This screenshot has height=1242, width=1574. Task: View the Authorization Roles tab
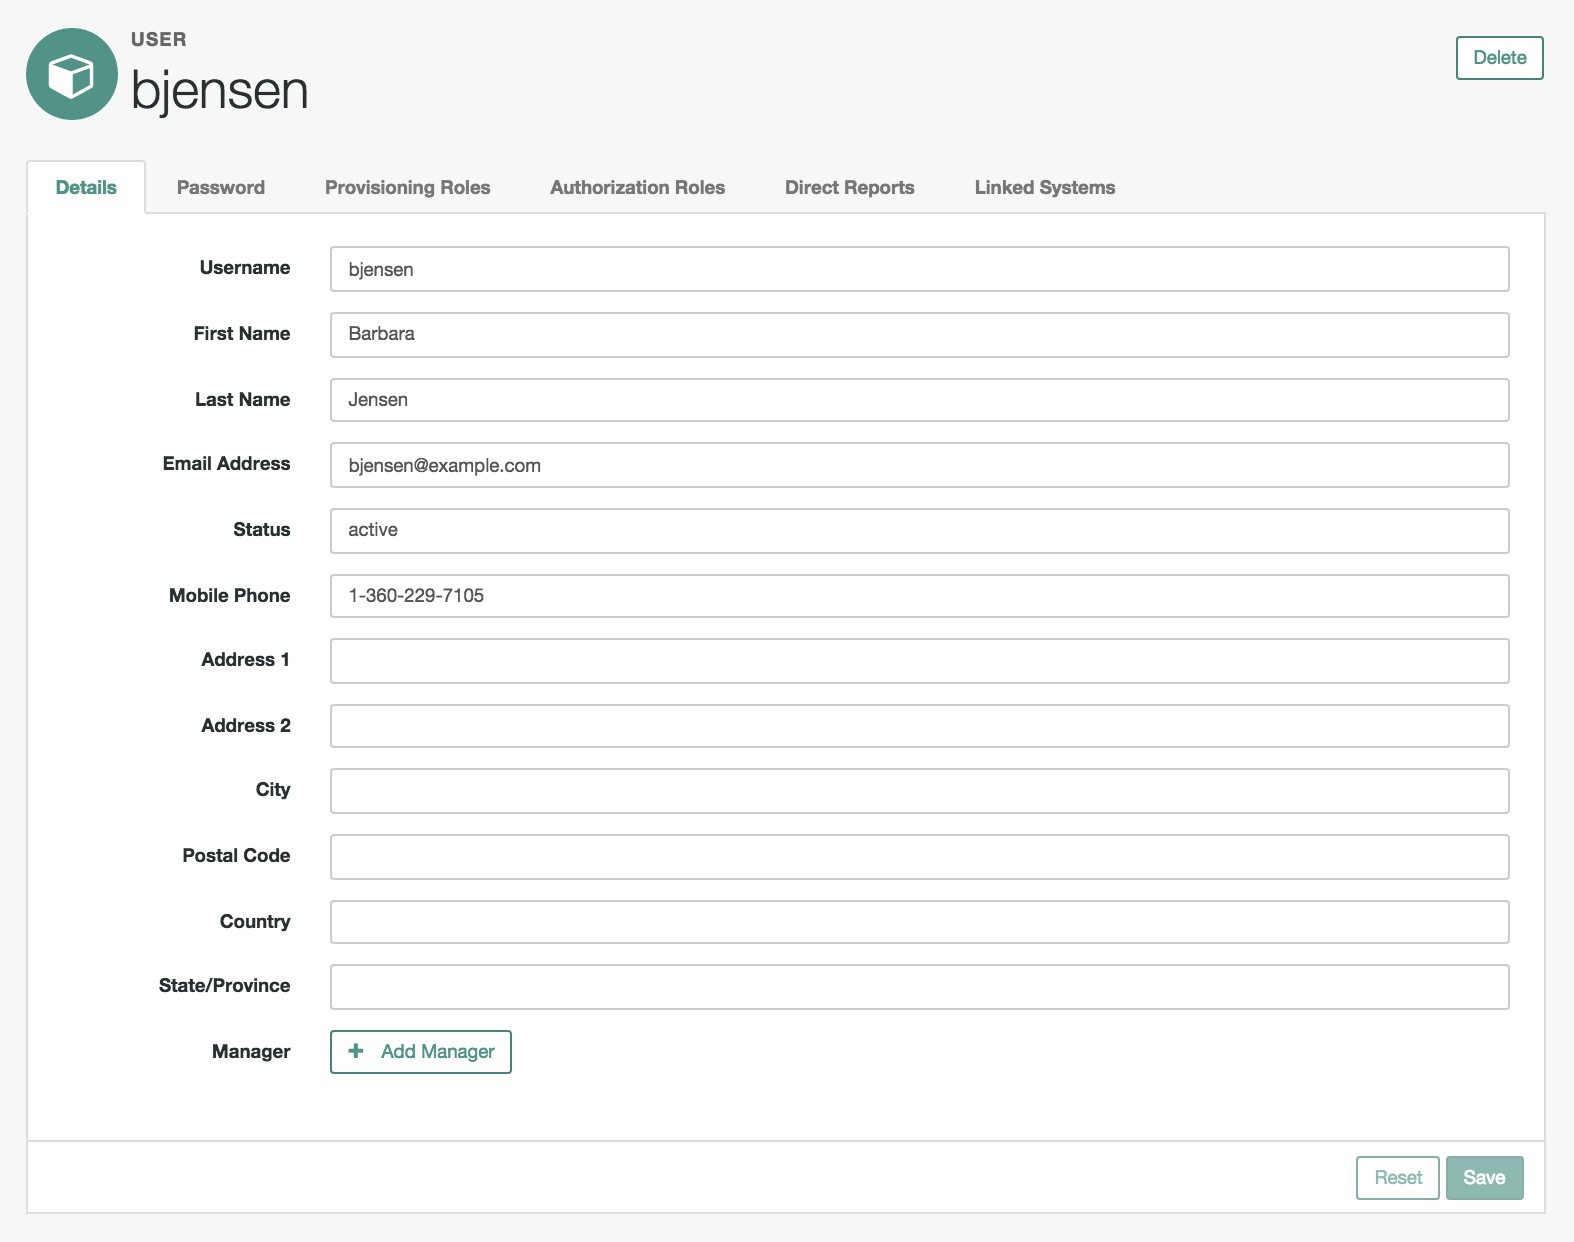[x=637, y=187]
